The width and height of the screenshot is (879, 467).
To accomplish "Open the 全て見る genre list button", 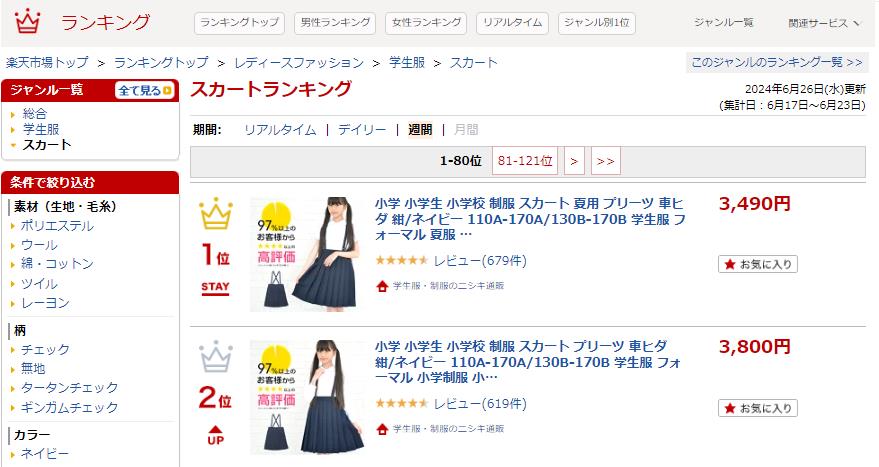I will 145,90.
